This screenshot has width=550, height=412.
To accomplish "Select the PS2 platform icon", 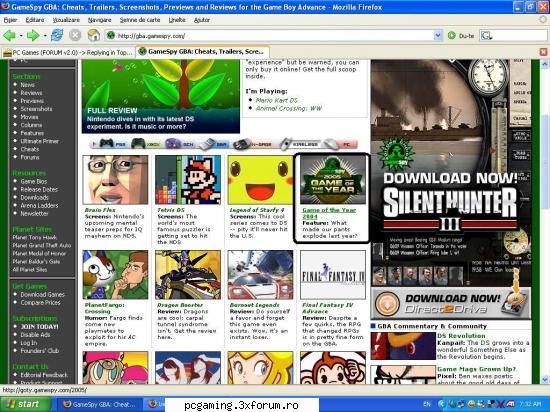I will coord(112,144).
